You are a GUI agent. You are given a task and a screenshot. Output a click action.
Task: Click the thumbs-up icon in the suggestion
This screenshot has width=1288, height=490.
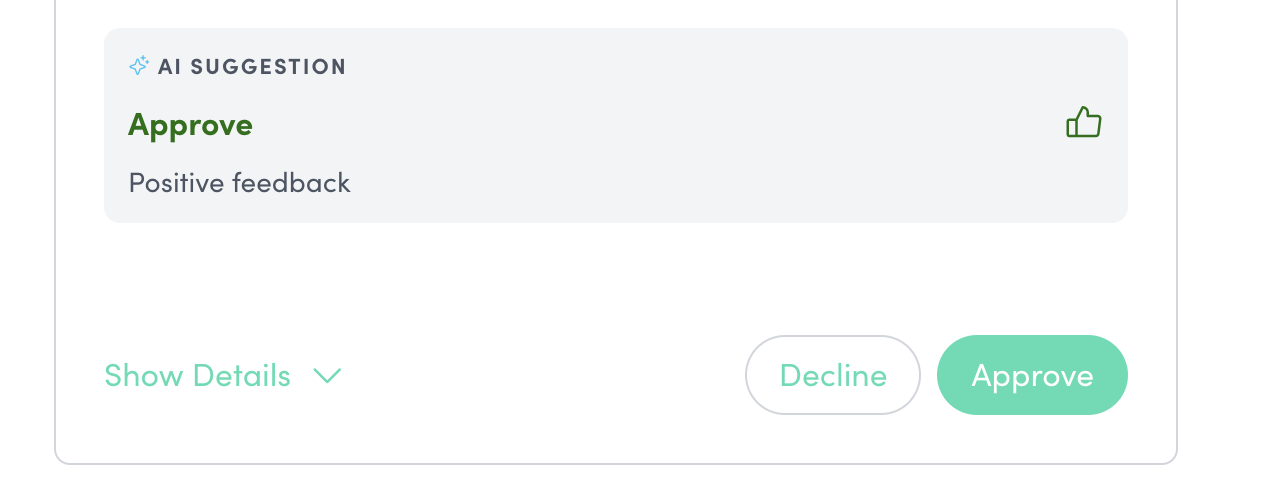(x=1083, y=124)
